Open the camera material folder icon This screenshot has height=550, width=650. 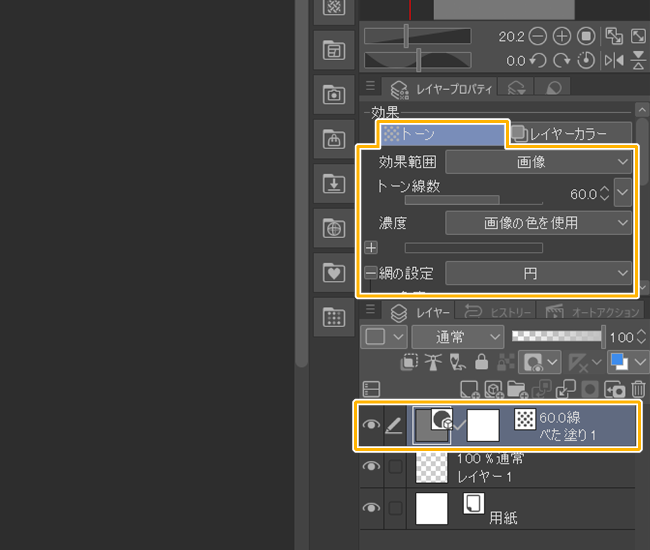coord(334,95)
